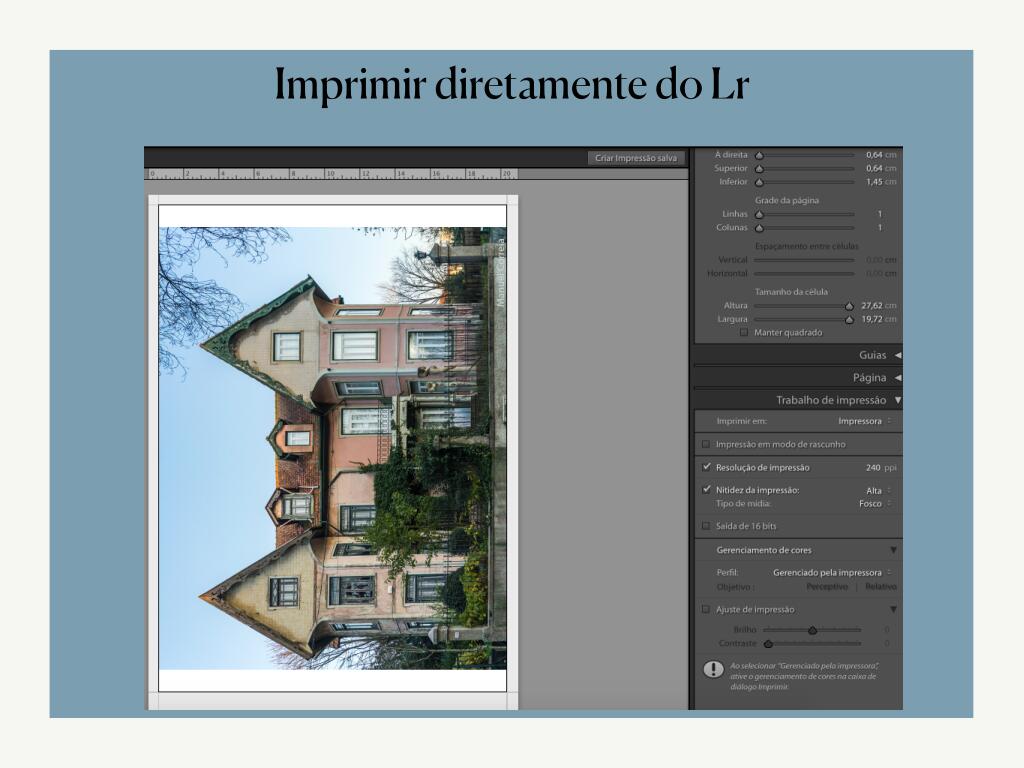The image size is (1024, 768).
Task: Select Relativo rendering intent
Action: pos(880,587)
